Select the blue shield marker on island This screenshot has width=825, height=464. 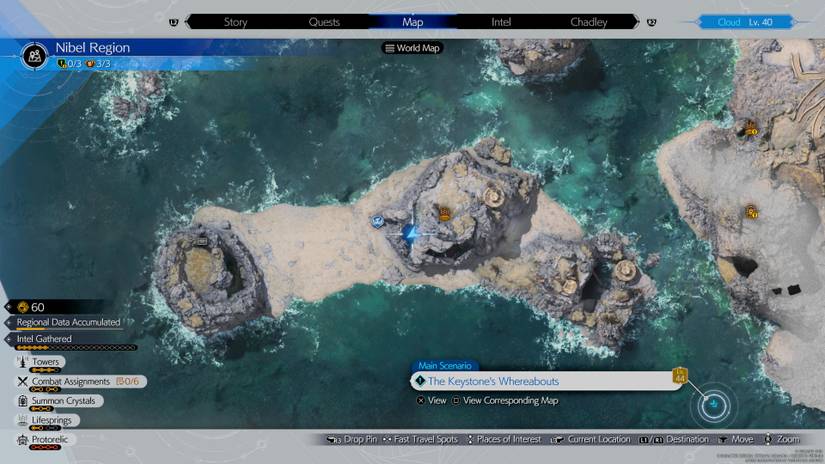[378, 221]
